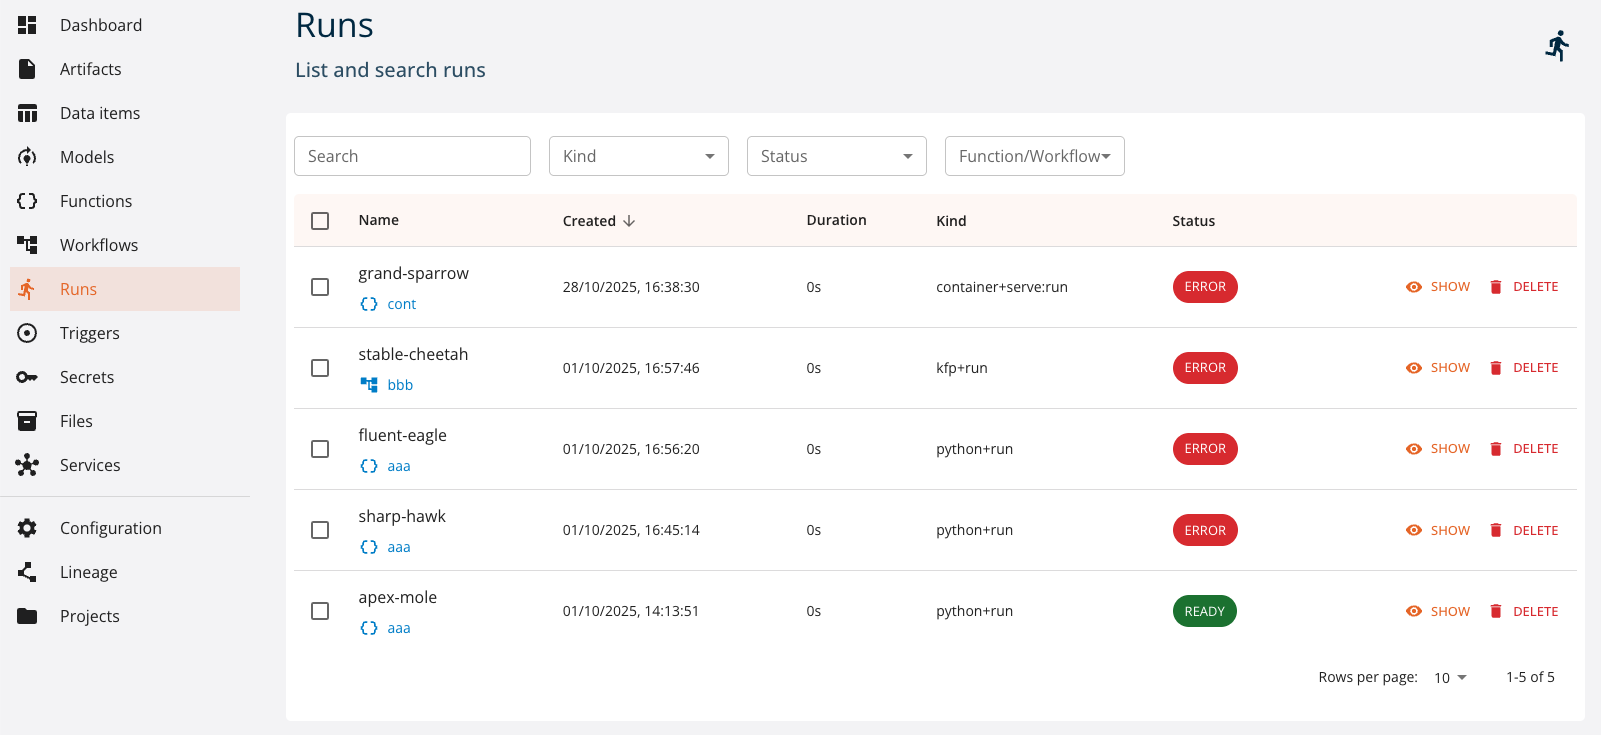Click the Secrets key icon
This screenshot has width=1601, height=735.
(27, 377)
